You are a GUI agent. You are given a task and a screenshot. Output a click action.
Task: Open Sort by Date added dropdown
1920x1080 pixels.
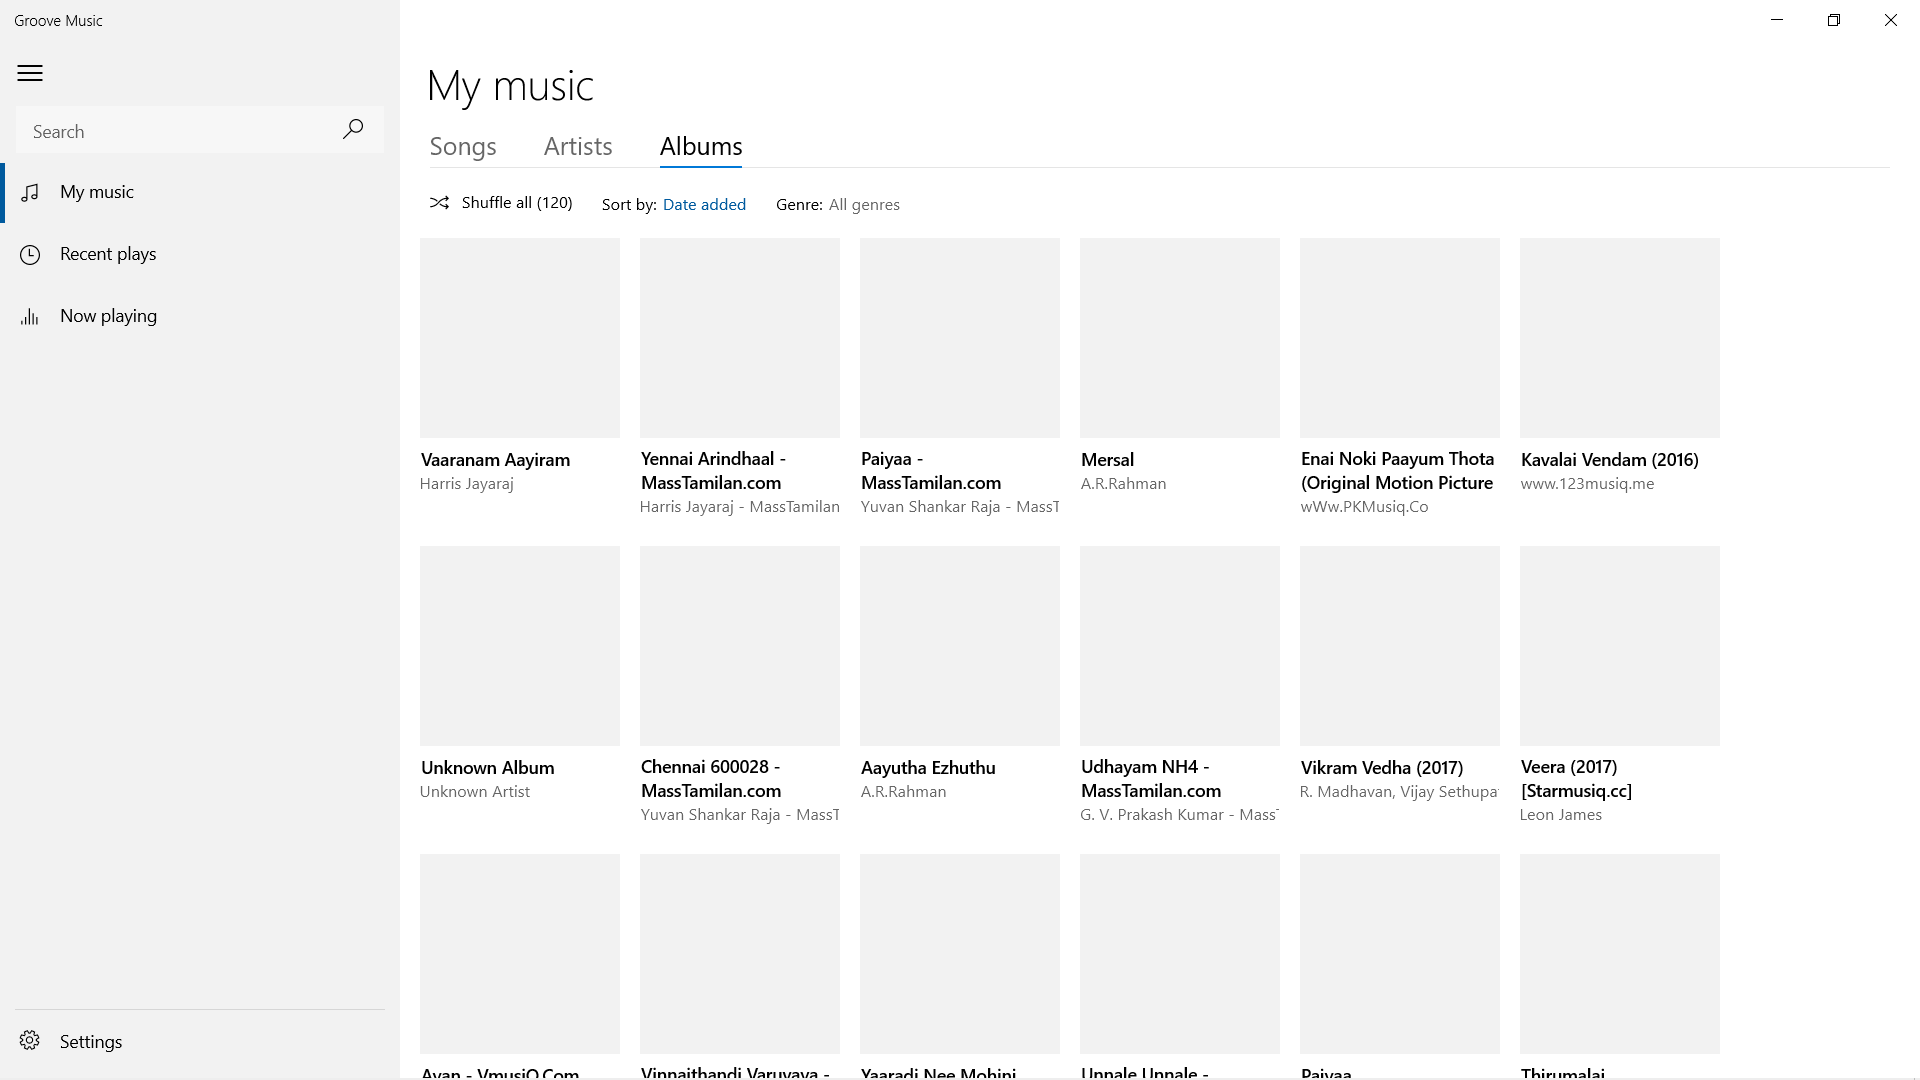[x=704, y=204]
